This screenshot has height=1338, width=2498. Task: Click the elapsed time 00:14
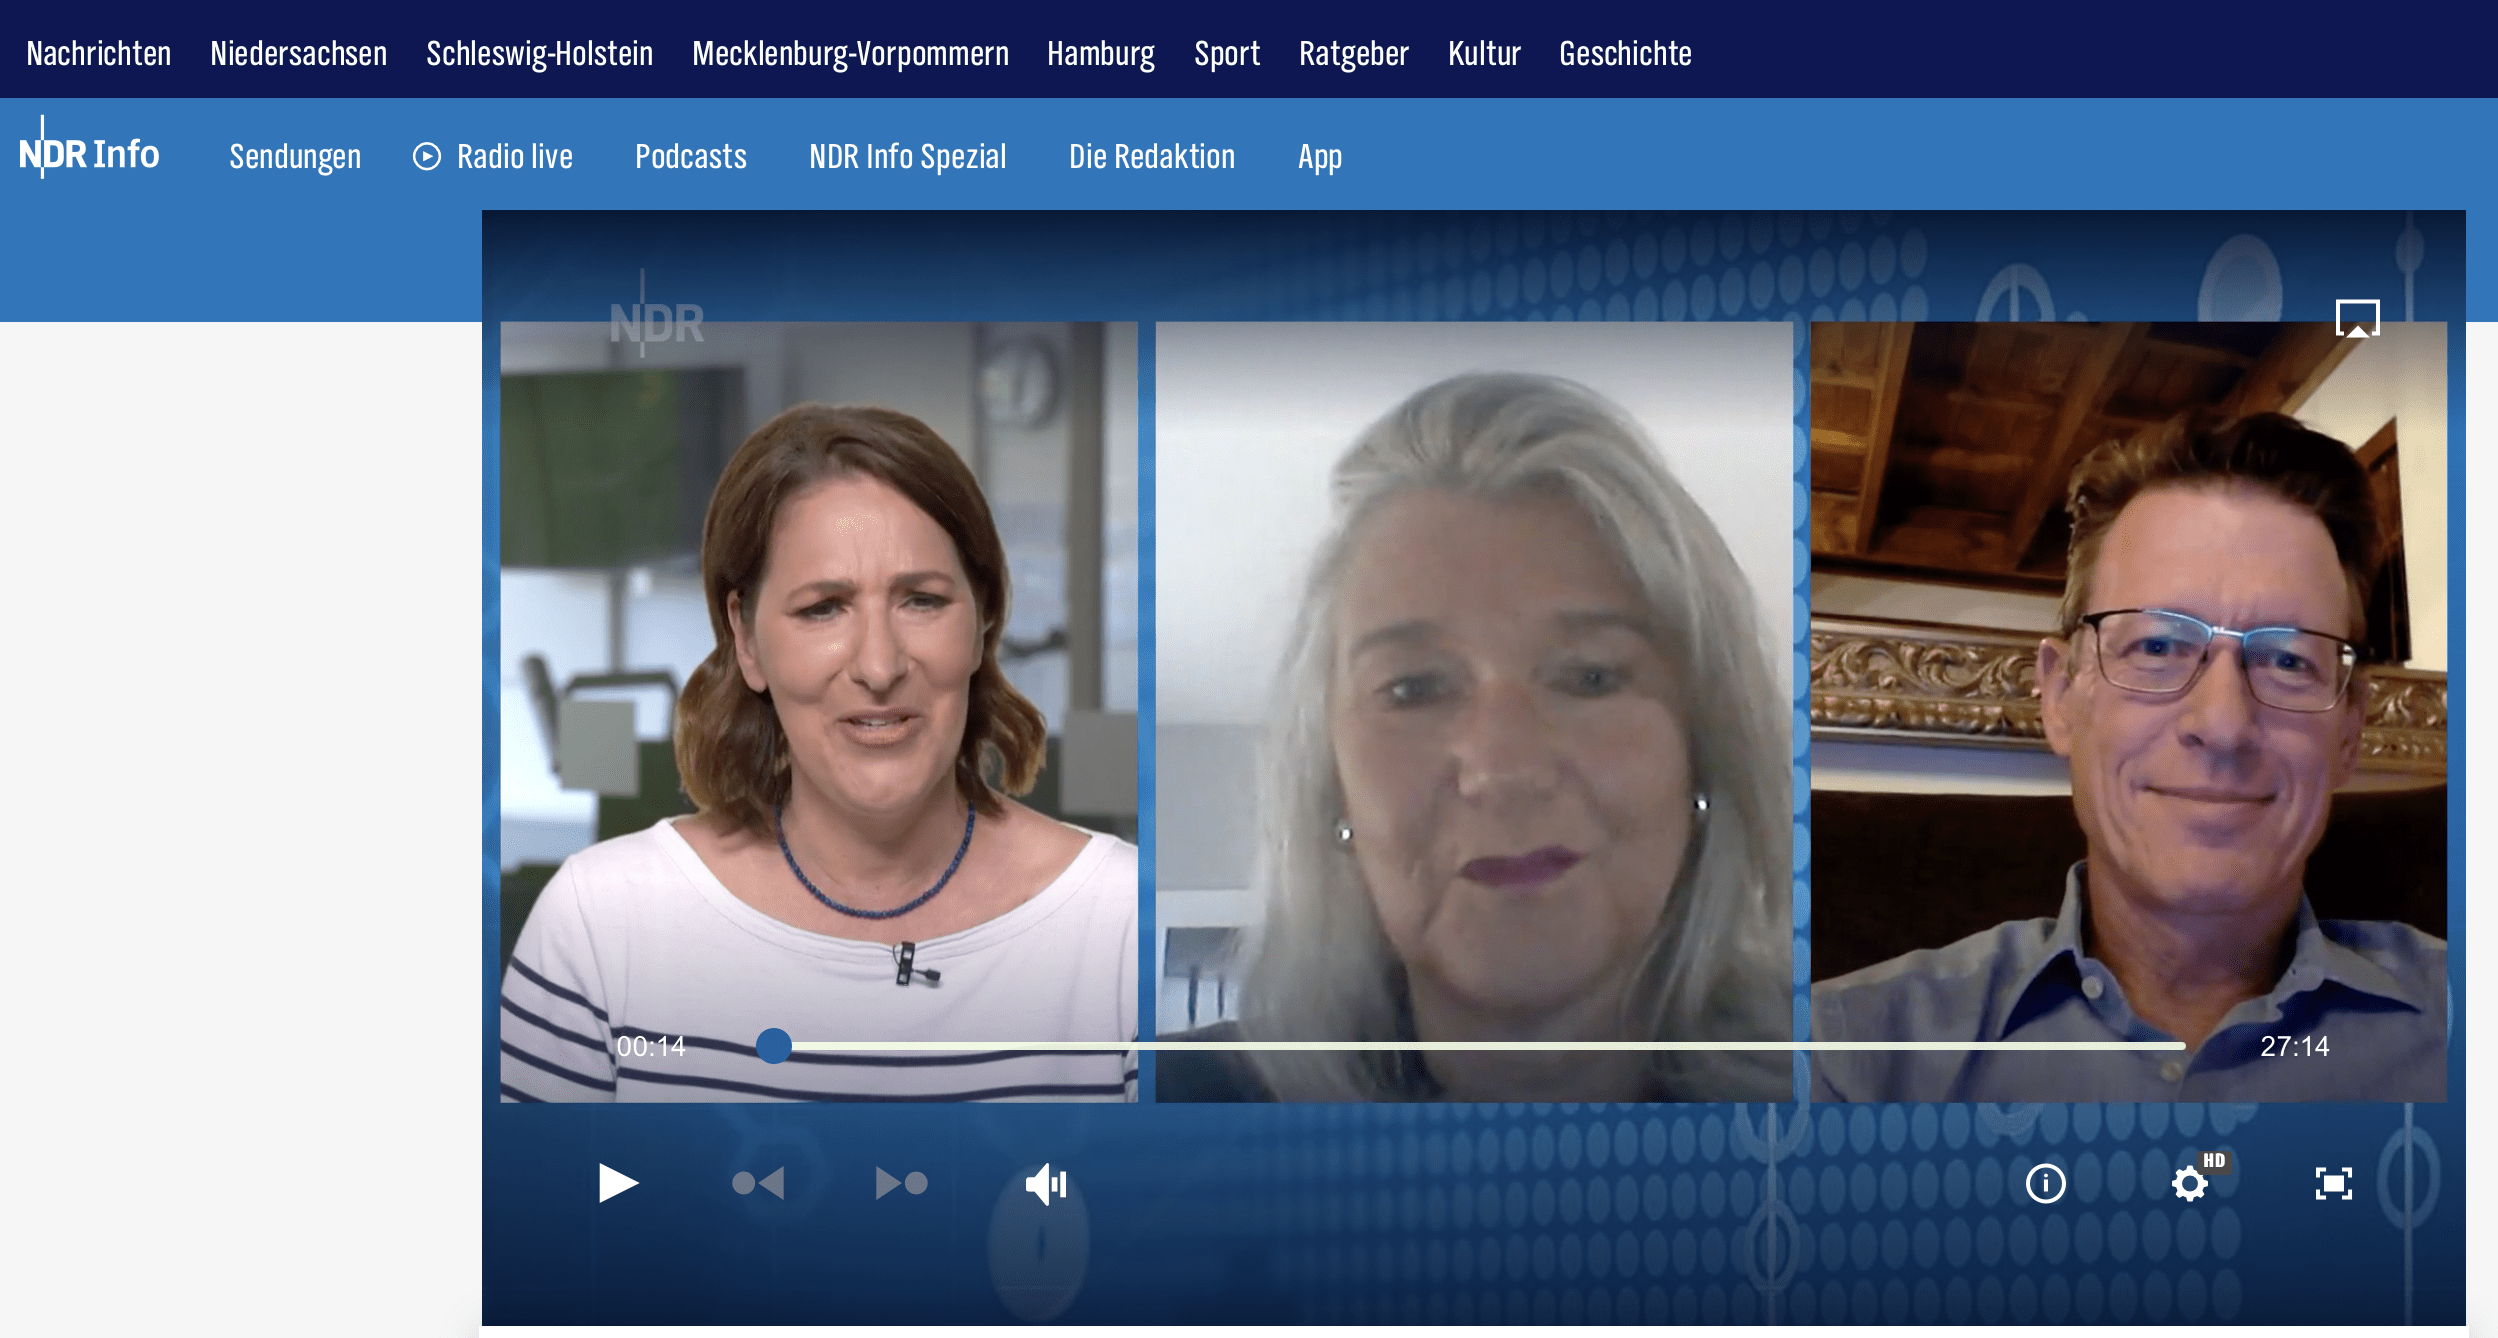click(651, 1046)
